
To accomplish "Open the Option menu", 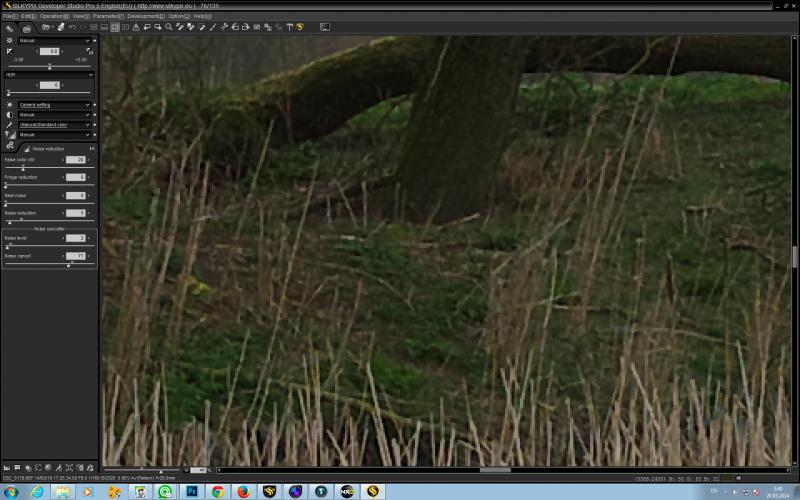I will 179,16.
